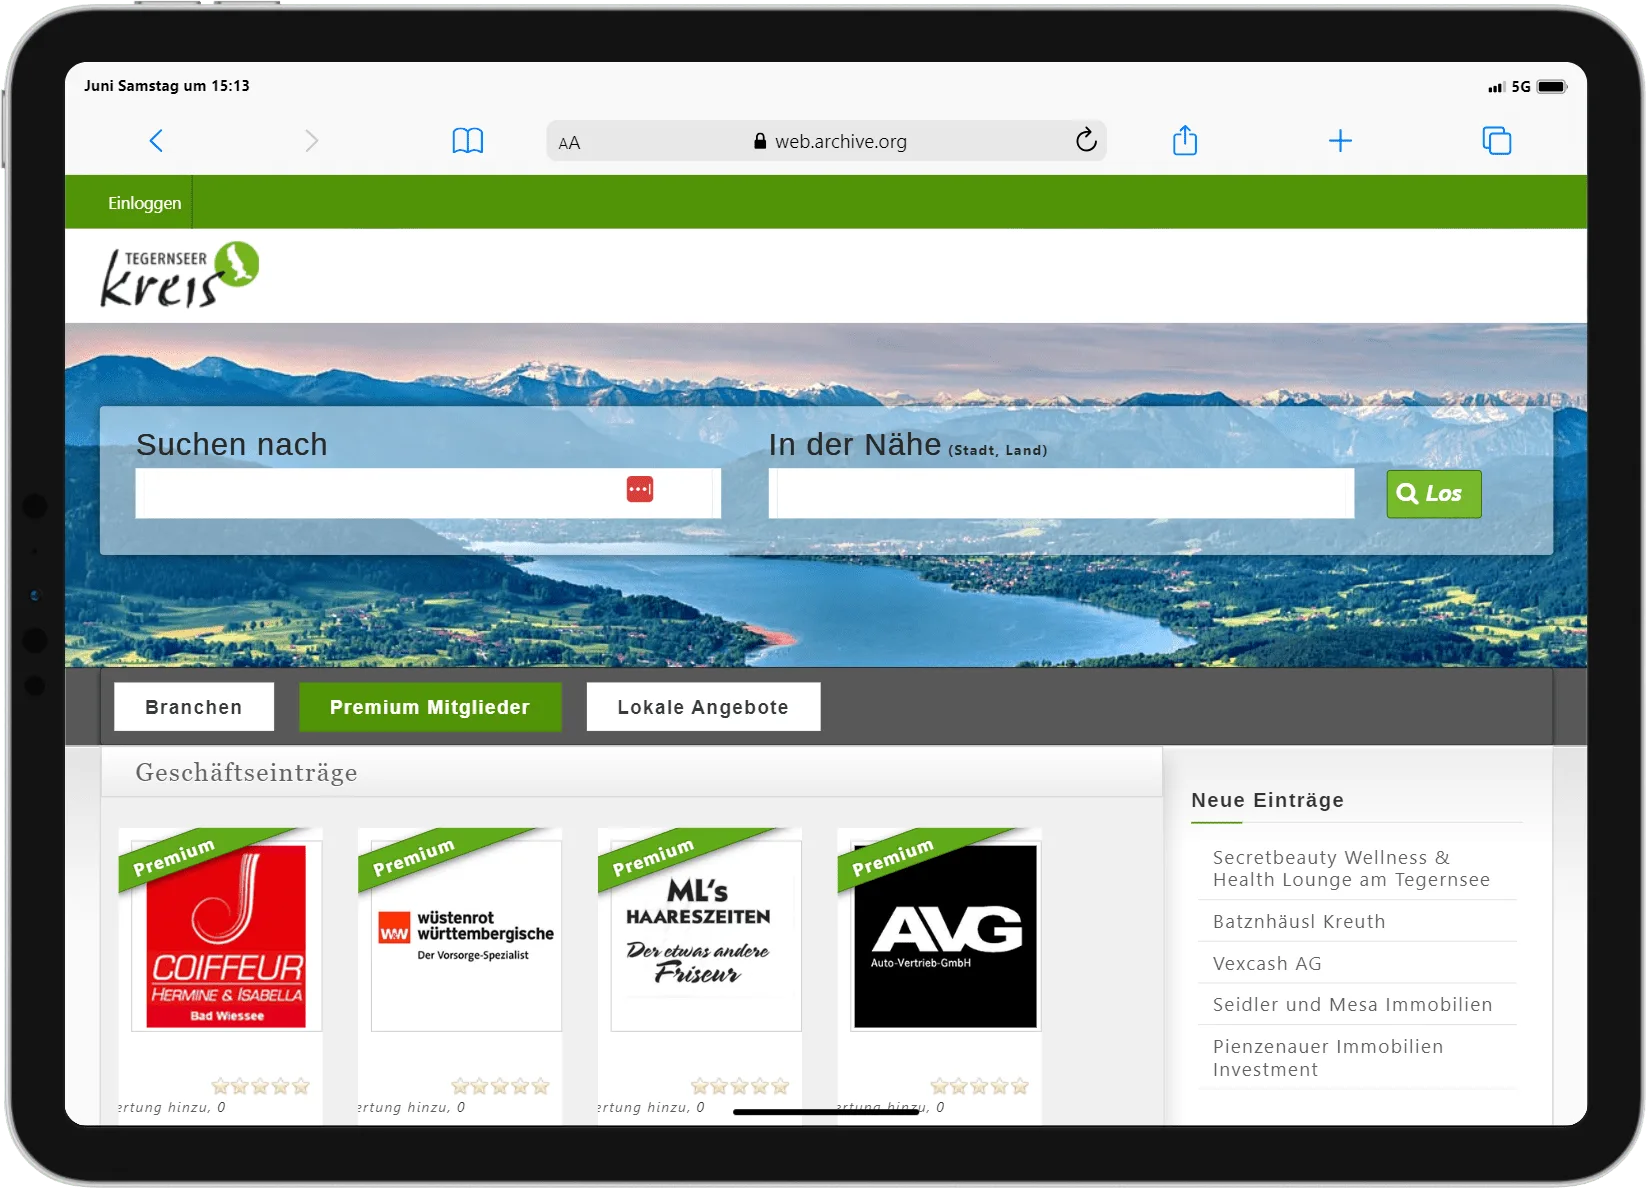This screenshot has width=1646, height=1188.
Task: Click the Tegernseer Kreis logo
Action: tap(180, 274)
